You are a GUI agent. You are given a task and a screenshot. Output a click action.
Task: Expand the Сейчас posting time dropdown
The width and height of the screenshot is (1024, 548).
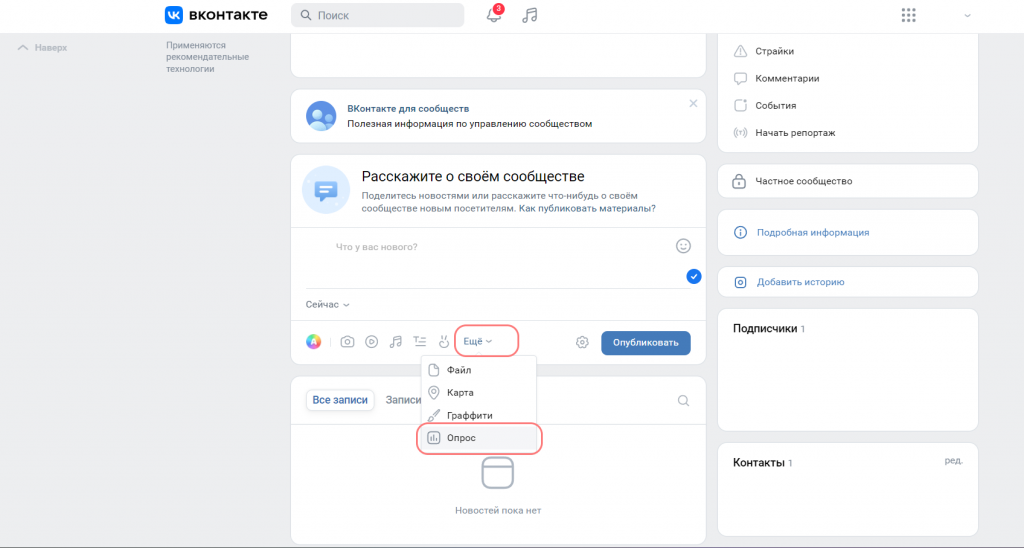click(x=327, y=304)
